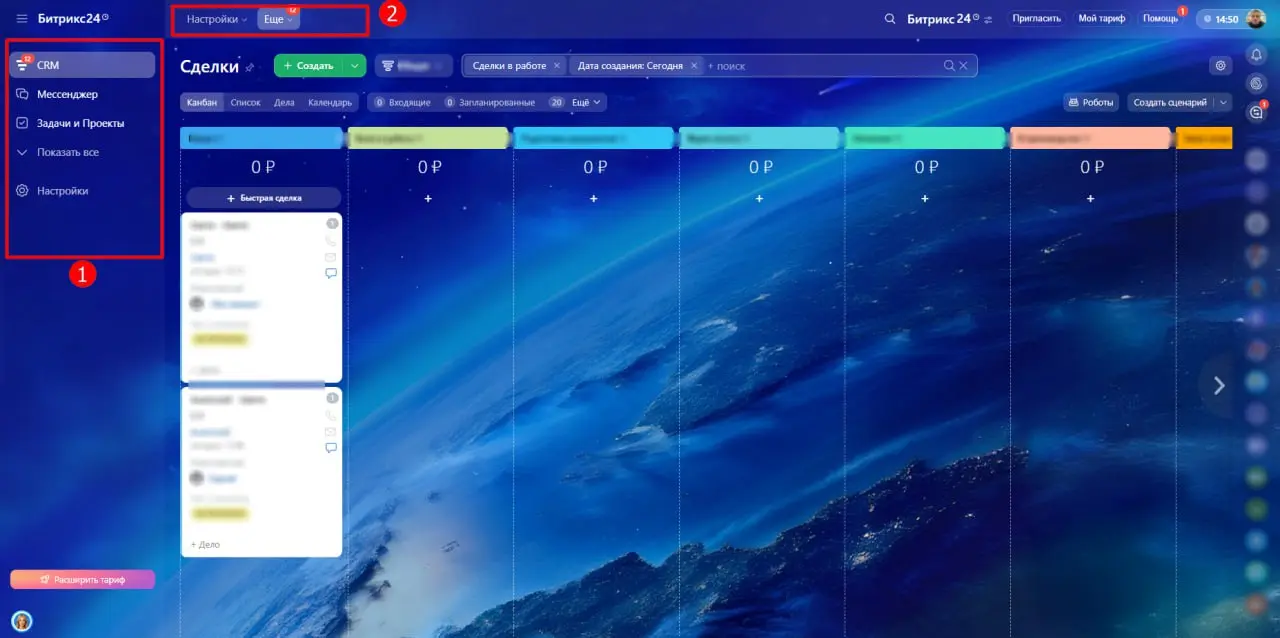Open the salmon-pink kanban stage header

[x=1091, y=138]
